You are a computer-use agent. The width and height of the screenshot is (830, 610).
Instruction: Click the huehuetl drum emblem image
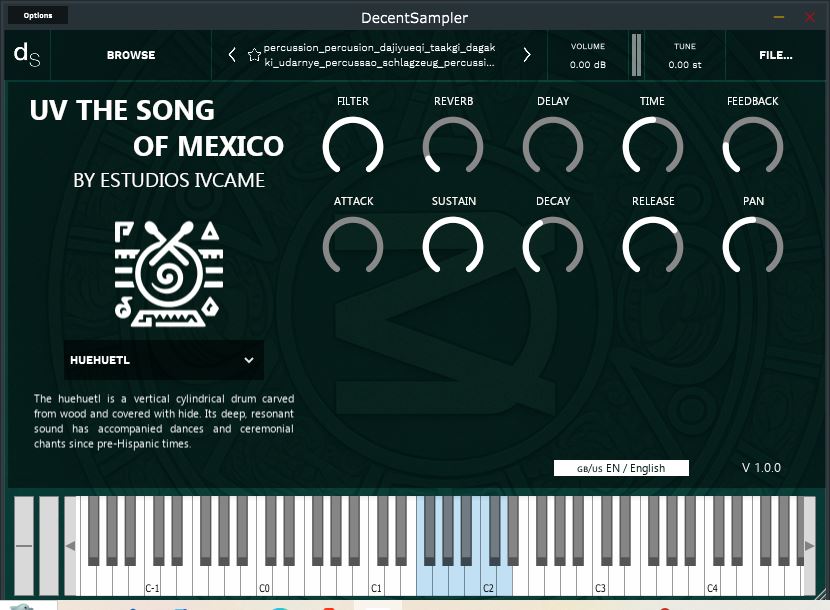pyautogui.click(x=169, y=273)
